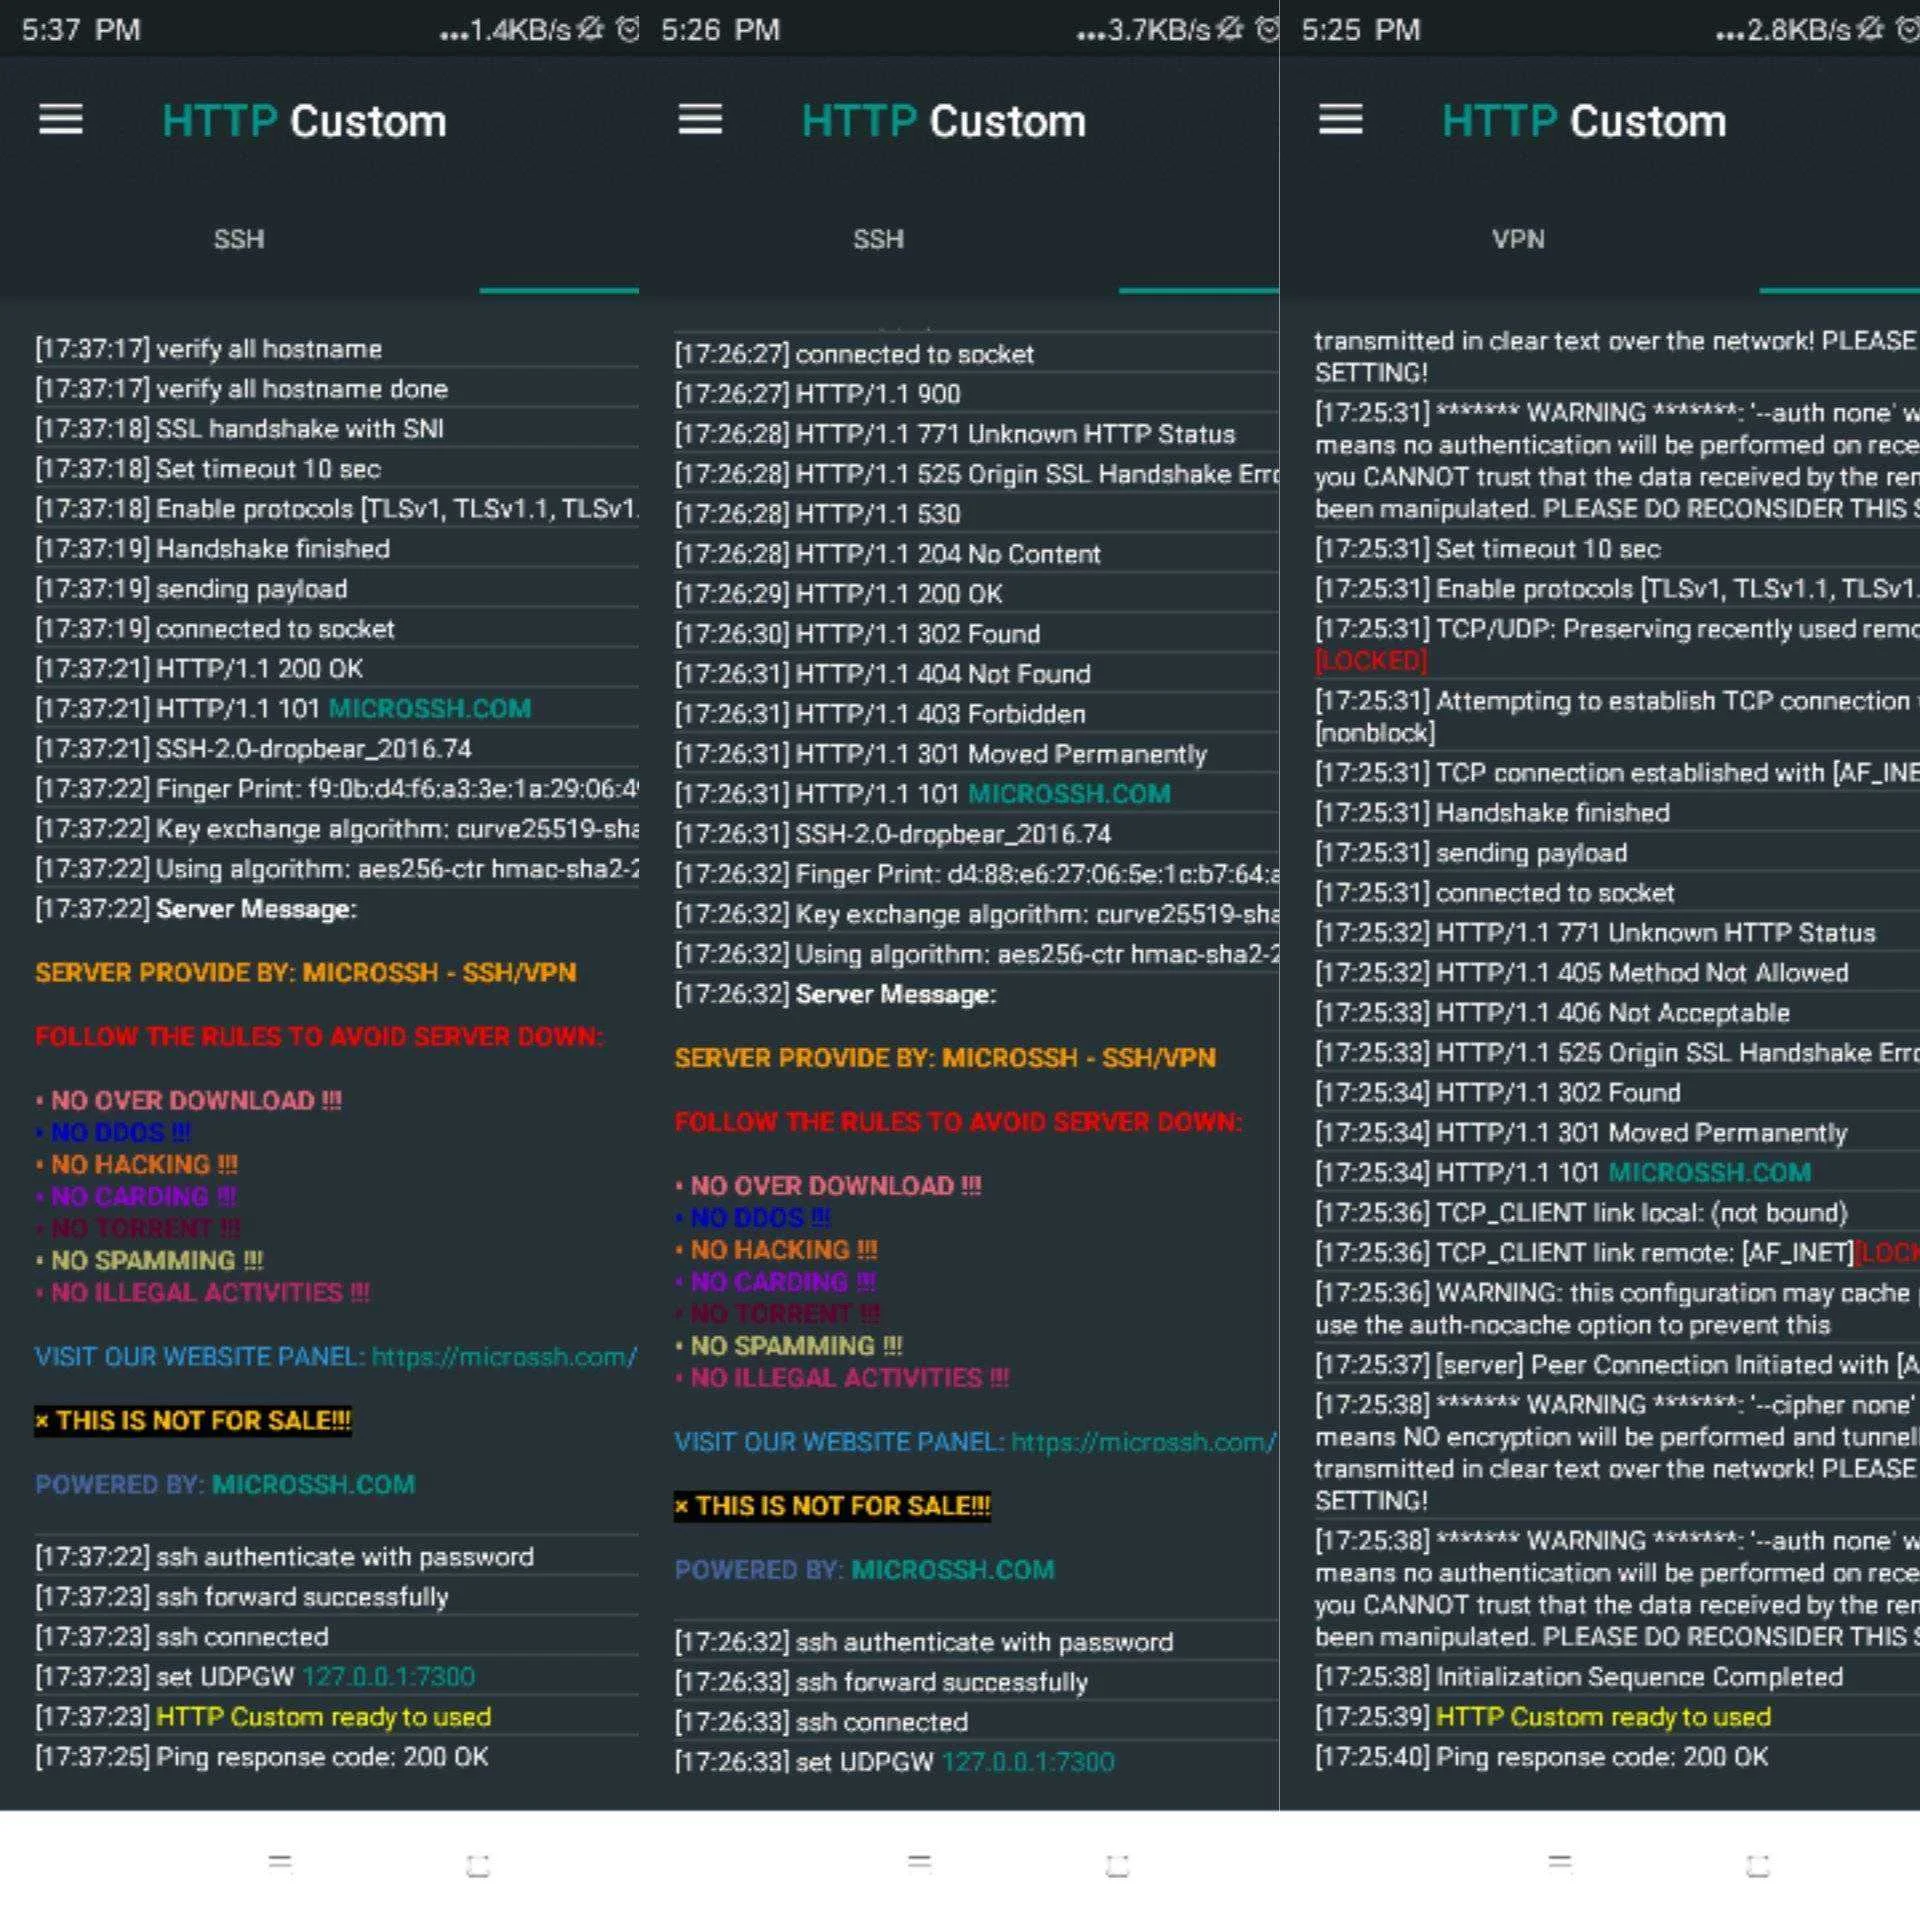Select log line '[17:37:19] Handshake finished'
Screen dimensions: 1920x1920
pyautogui.click(x=213, y=549)
